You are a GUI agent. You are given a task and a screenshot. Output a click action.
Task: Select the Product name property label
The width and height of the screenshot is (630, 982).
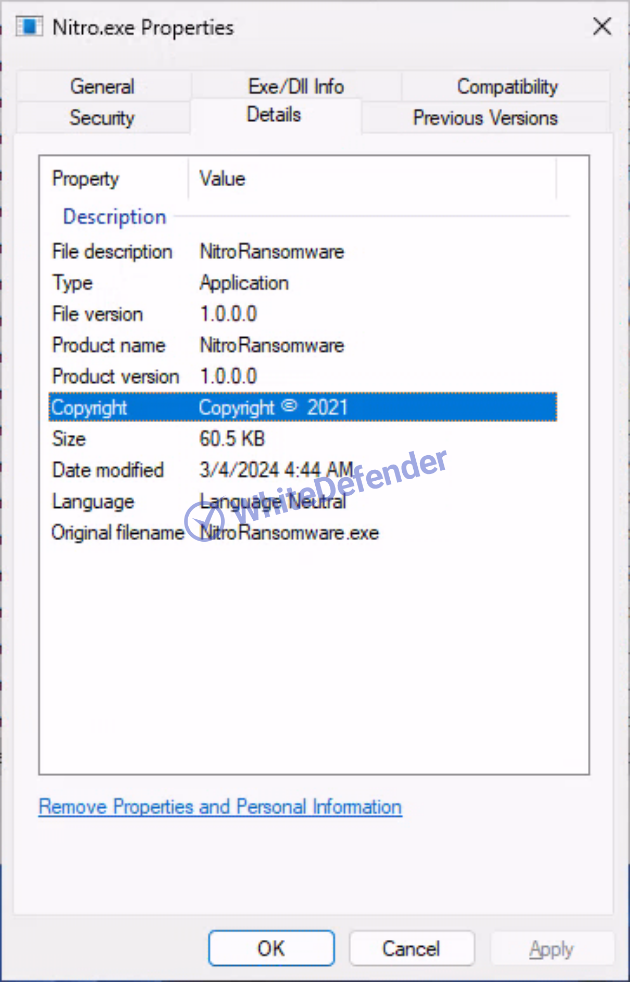coord(109,345)
